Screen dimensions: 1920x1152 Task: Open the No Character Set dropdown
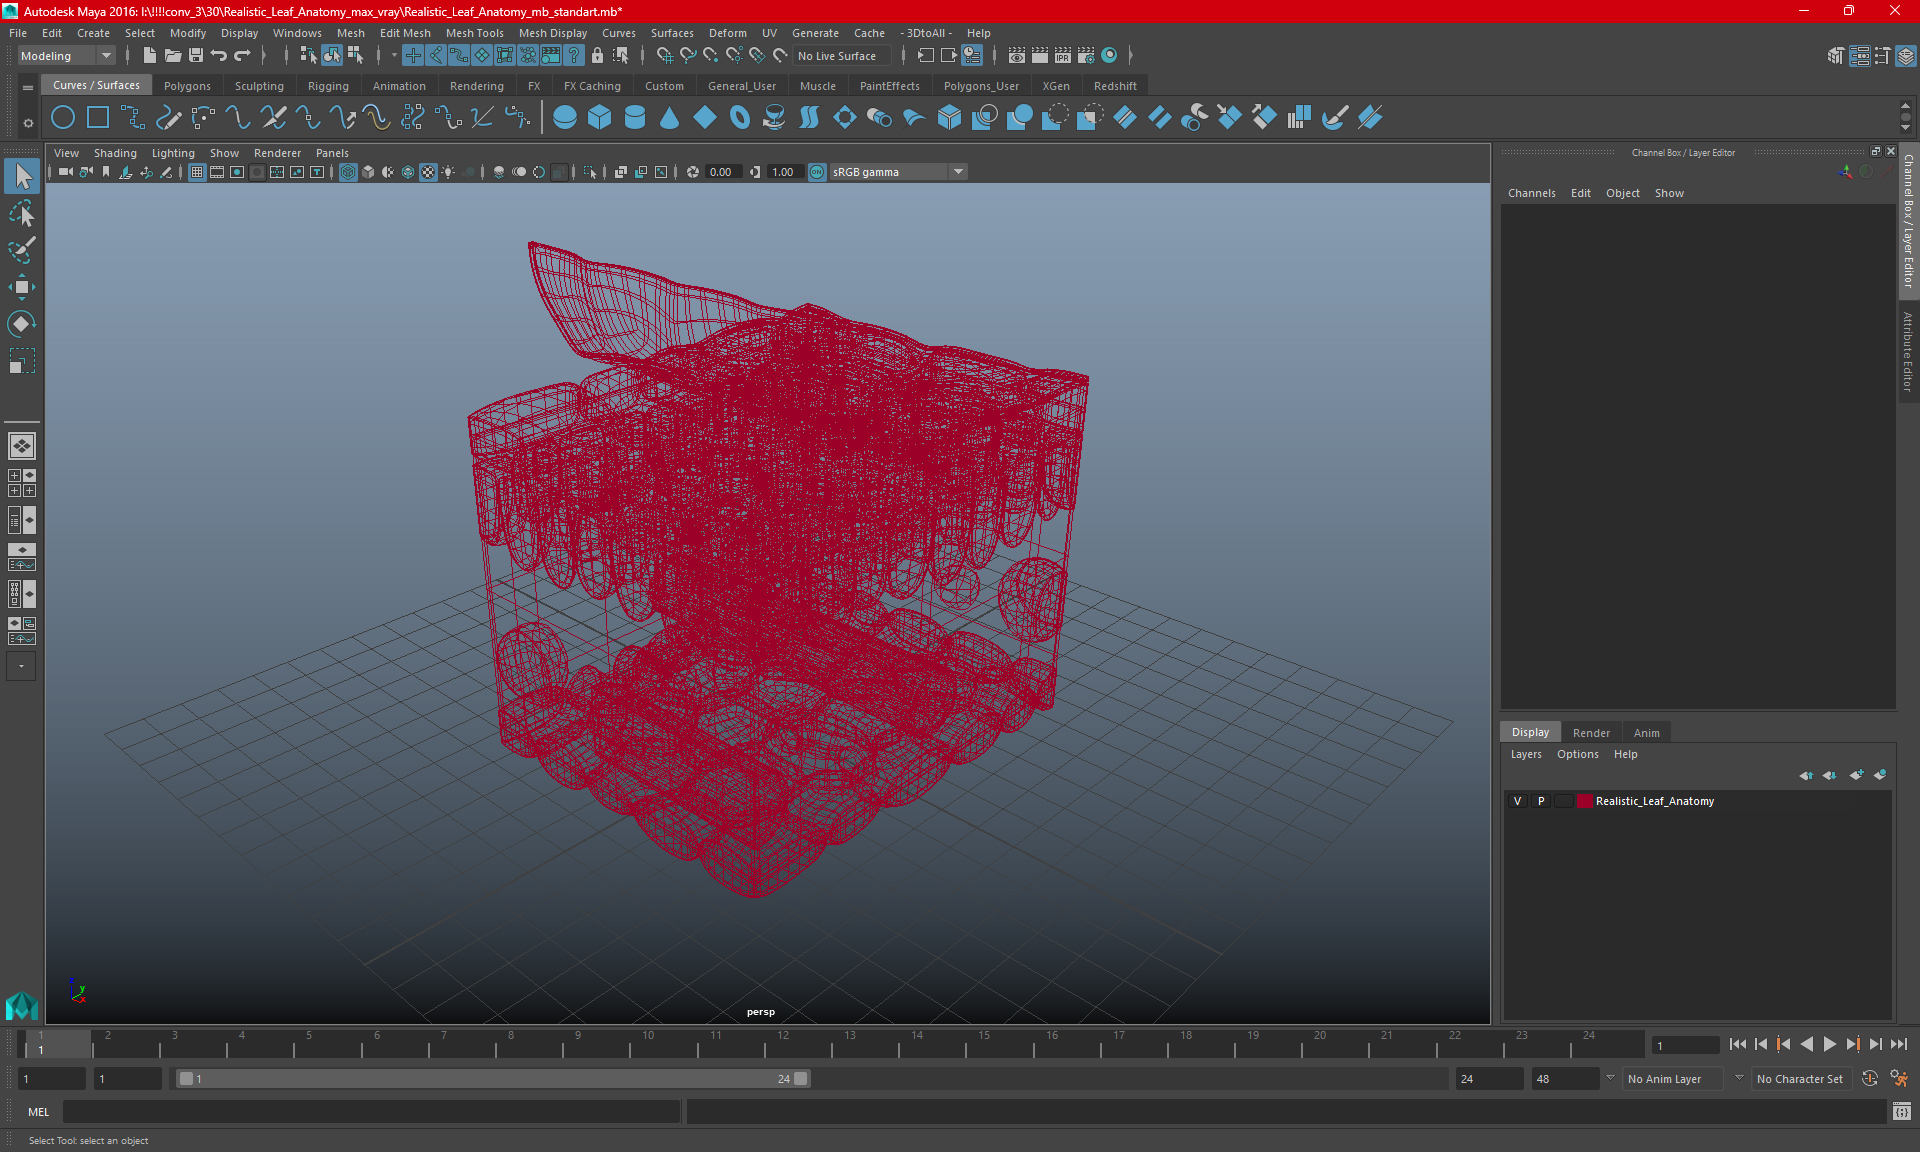pyautogui.click(x=1802, y=1079)
